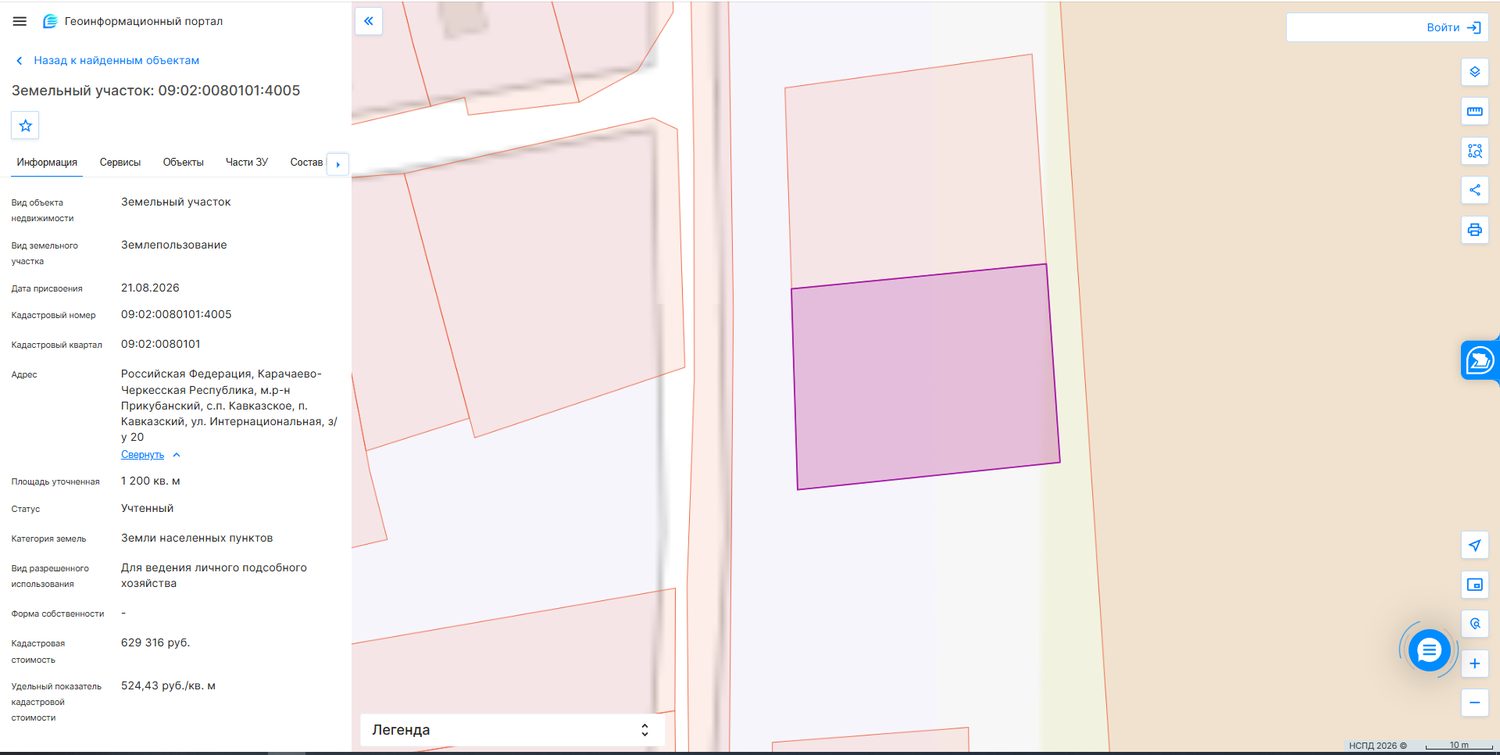Collapse the address with Свернуть link
The image size is (1500, 755).
tap(151, 454)
